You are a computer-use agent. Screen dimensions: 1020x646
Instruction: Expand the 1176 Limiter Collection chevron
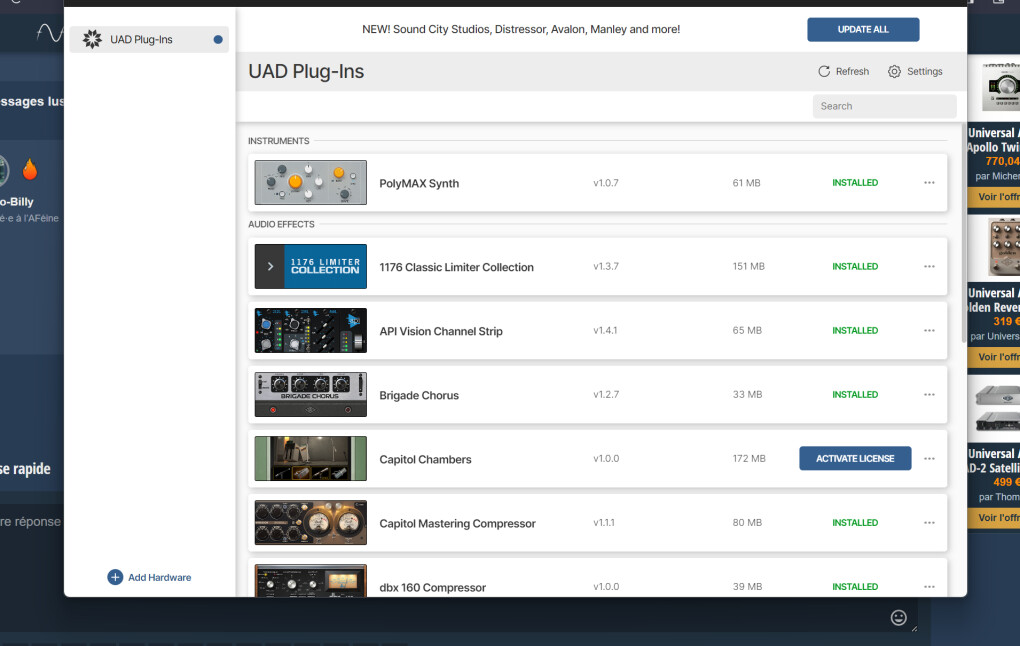[x=270, y=267]
